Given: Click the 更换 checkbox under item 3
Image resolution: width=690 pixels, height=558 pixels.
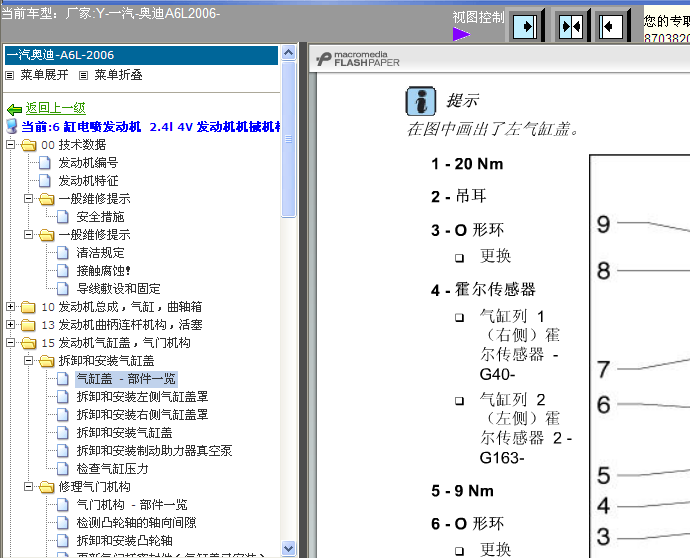Looking at the screenshot, I should [x=459, y=258].
